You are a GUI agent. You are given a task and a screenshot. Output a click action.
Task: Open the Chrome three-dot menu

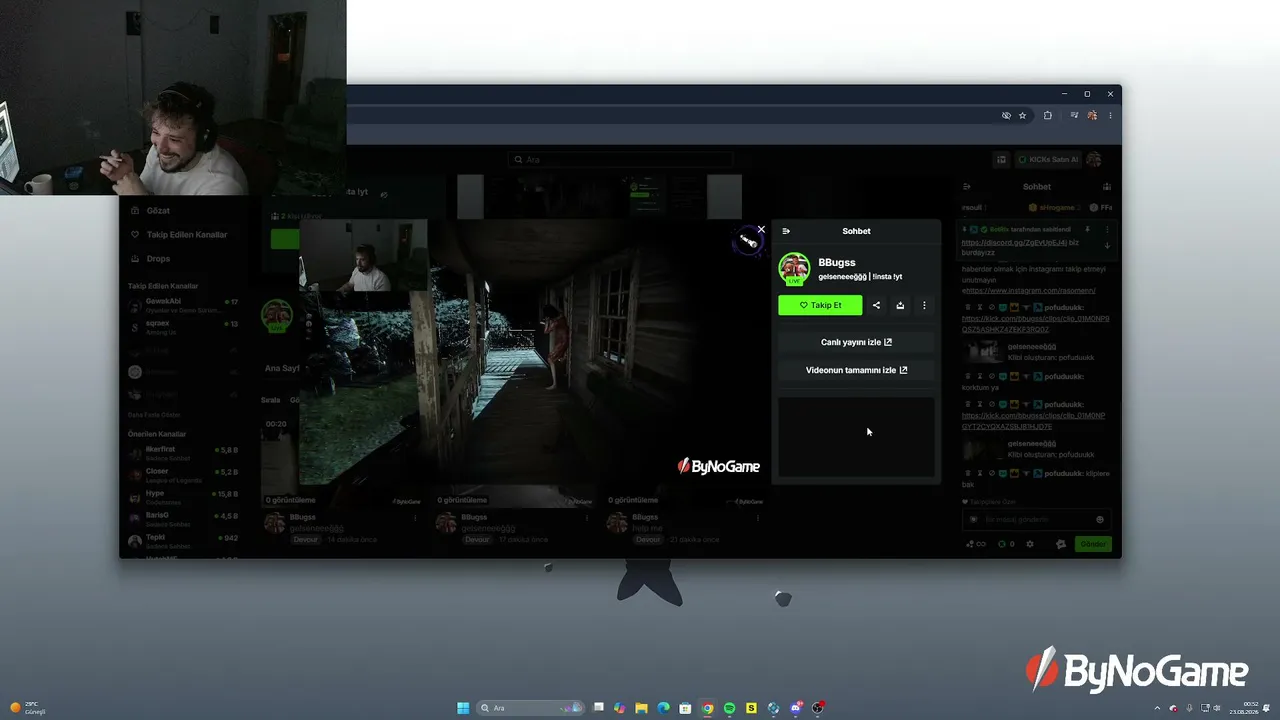[1109, 116]
